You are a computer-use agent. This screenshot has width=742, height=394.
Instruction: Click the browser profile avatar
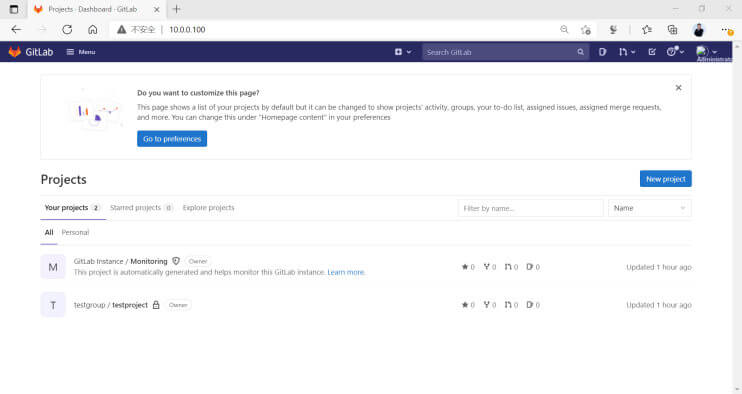click(698, 30)
